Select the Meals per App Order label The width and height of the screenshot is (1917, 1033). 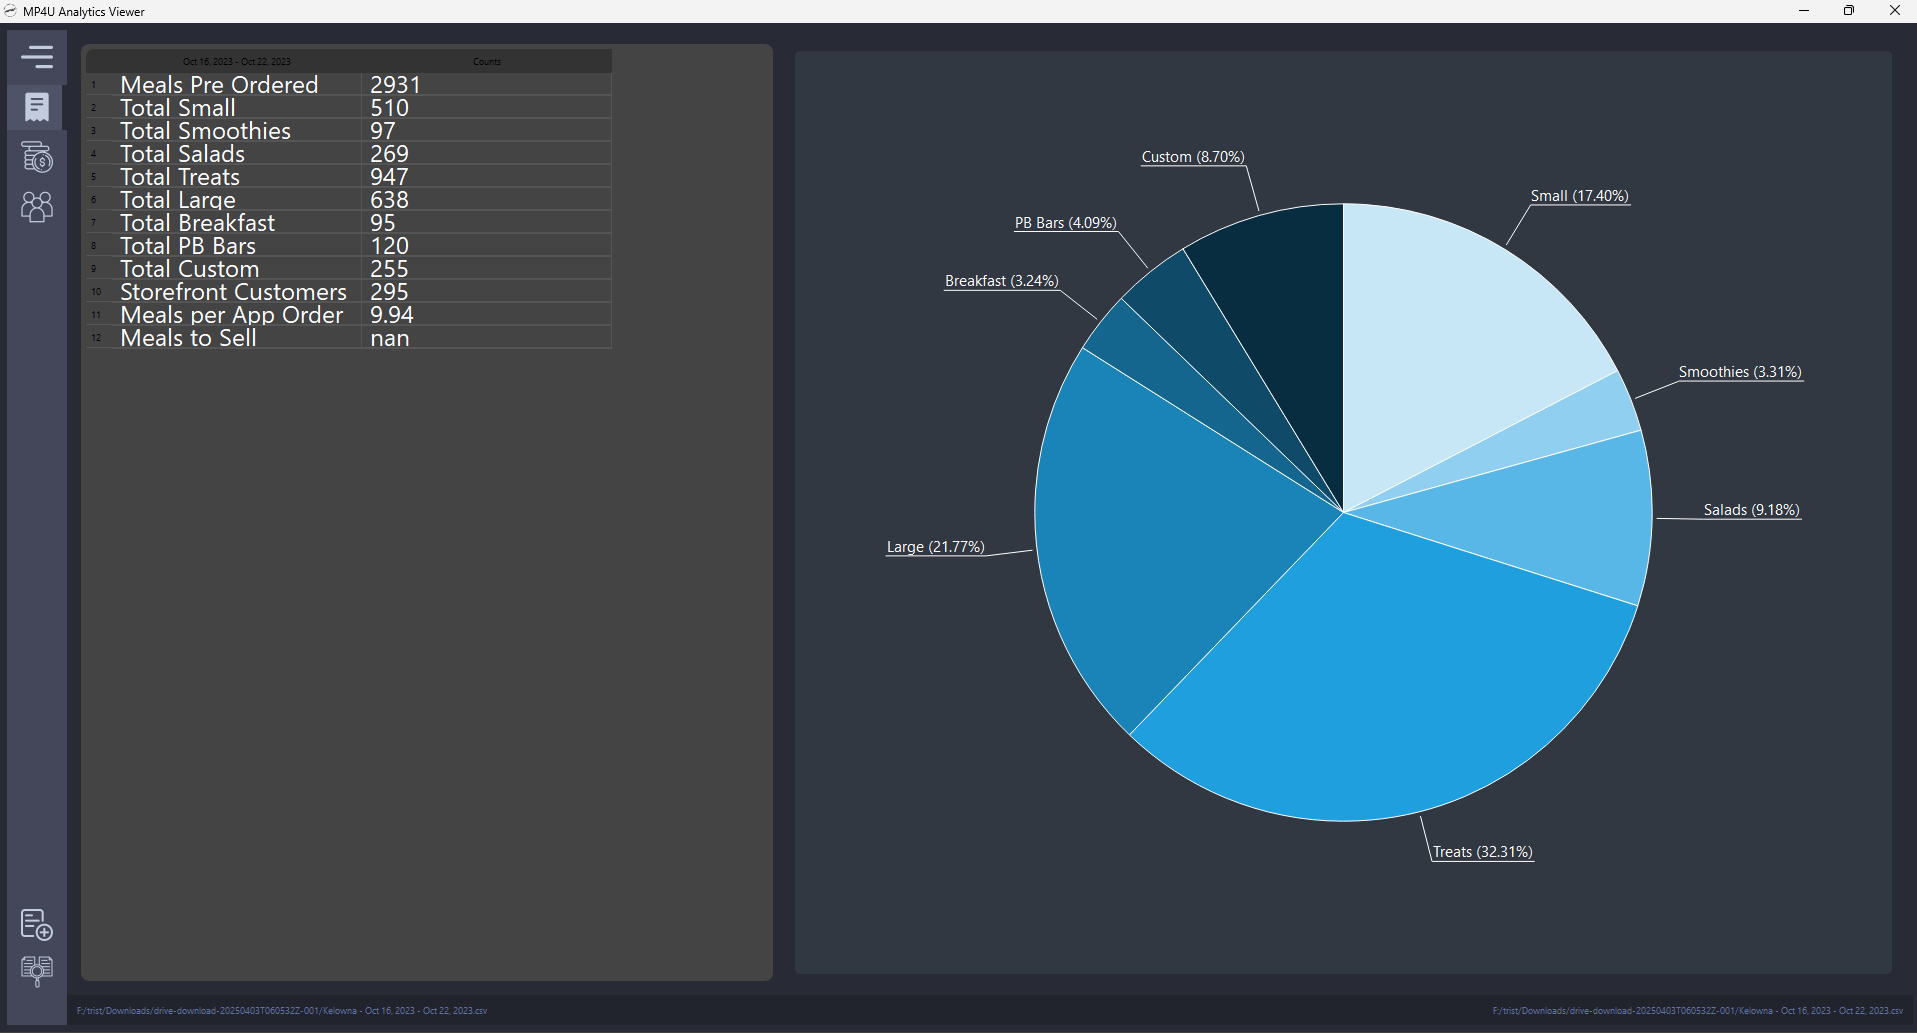click(231, 315)
